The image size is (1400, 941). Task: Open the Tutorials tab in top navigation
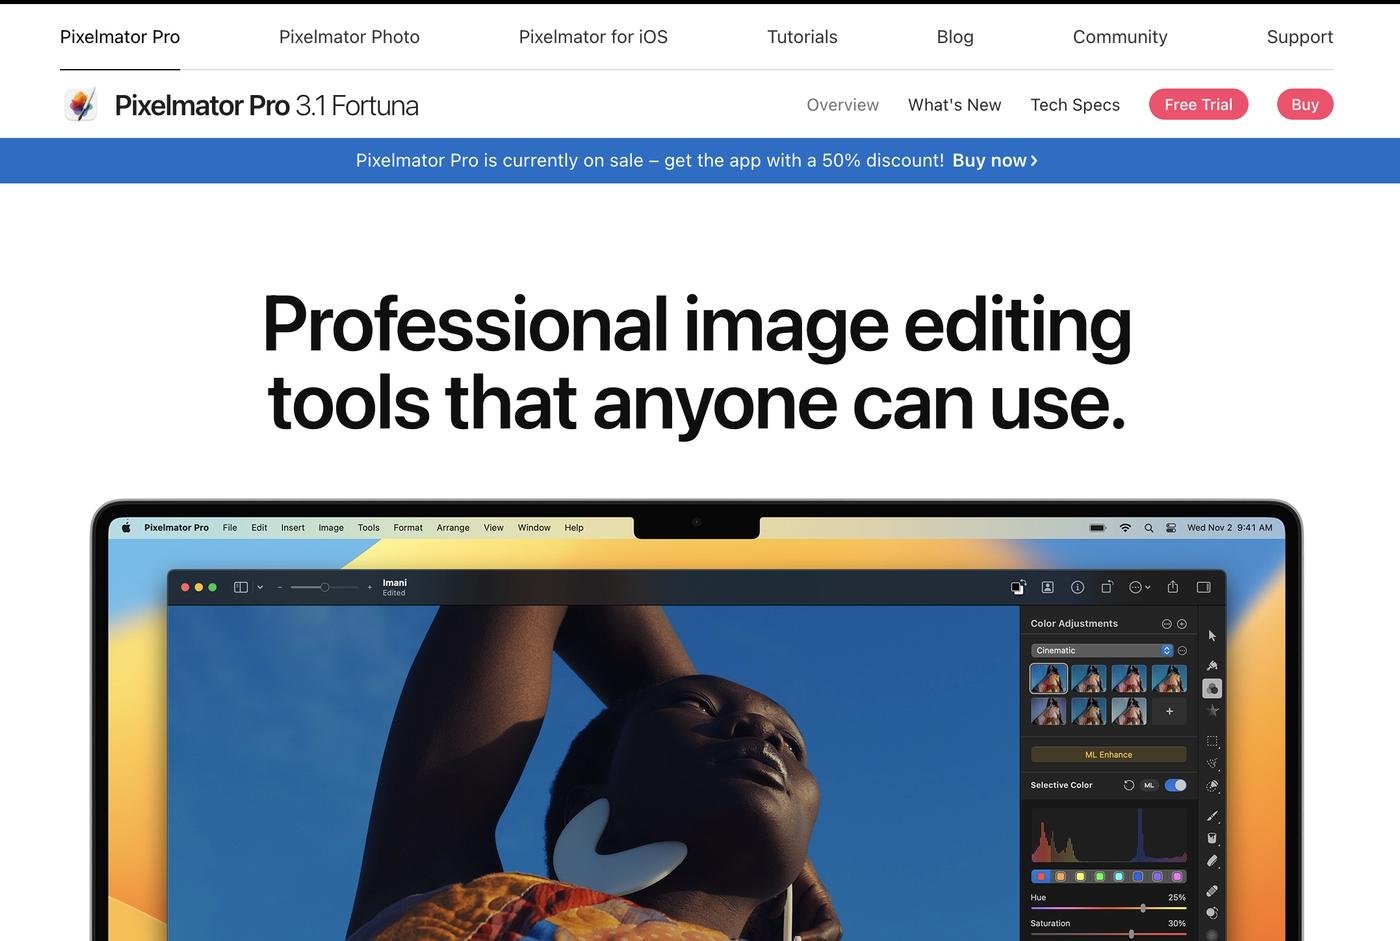point(802,37)
